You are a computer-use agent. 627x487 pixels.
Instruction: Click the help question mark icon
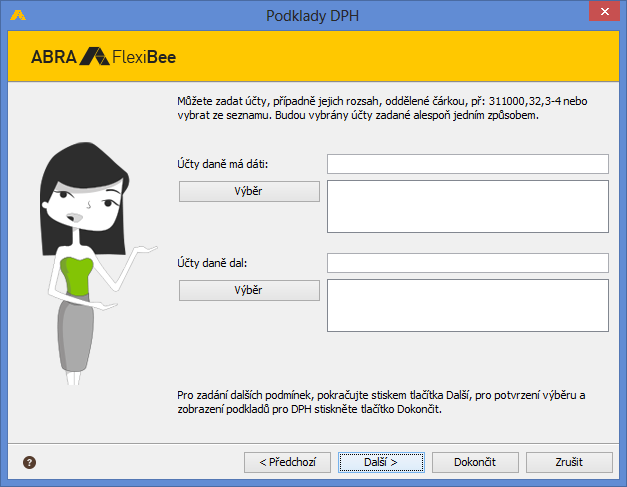(x=29, y=462)
